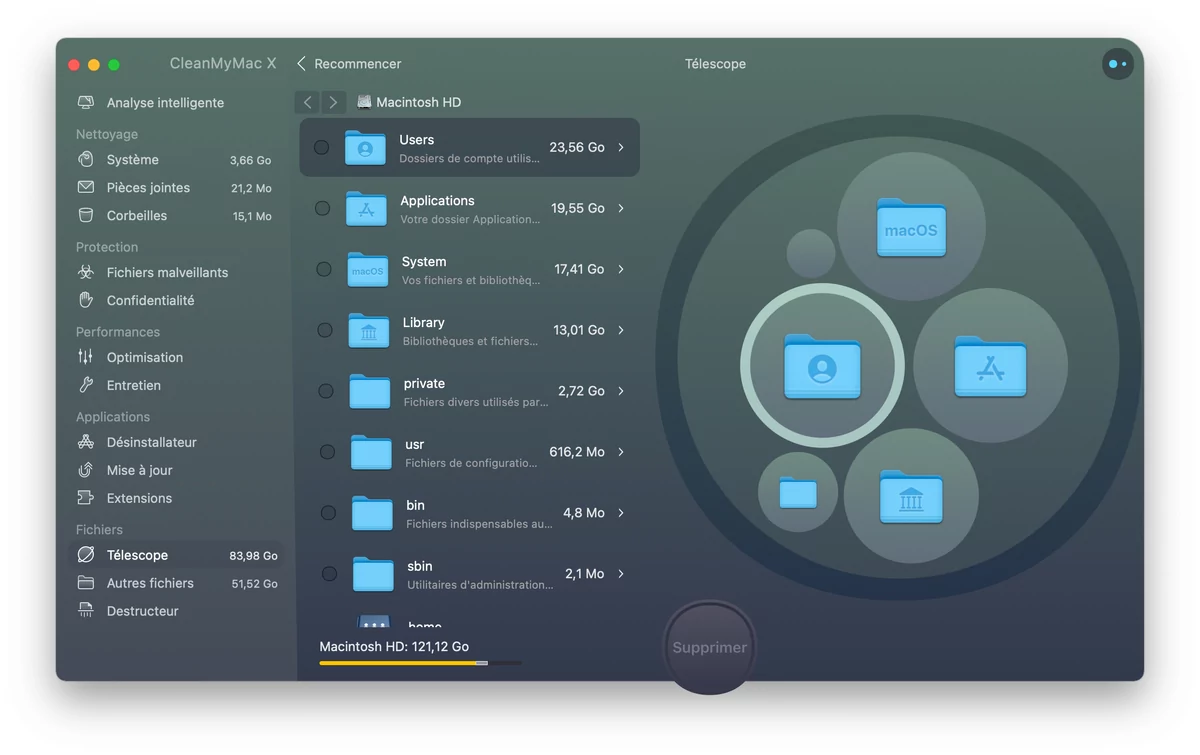Select the System folder checkbox
The height and width of the screenshot is (755, 1200).
323,270
